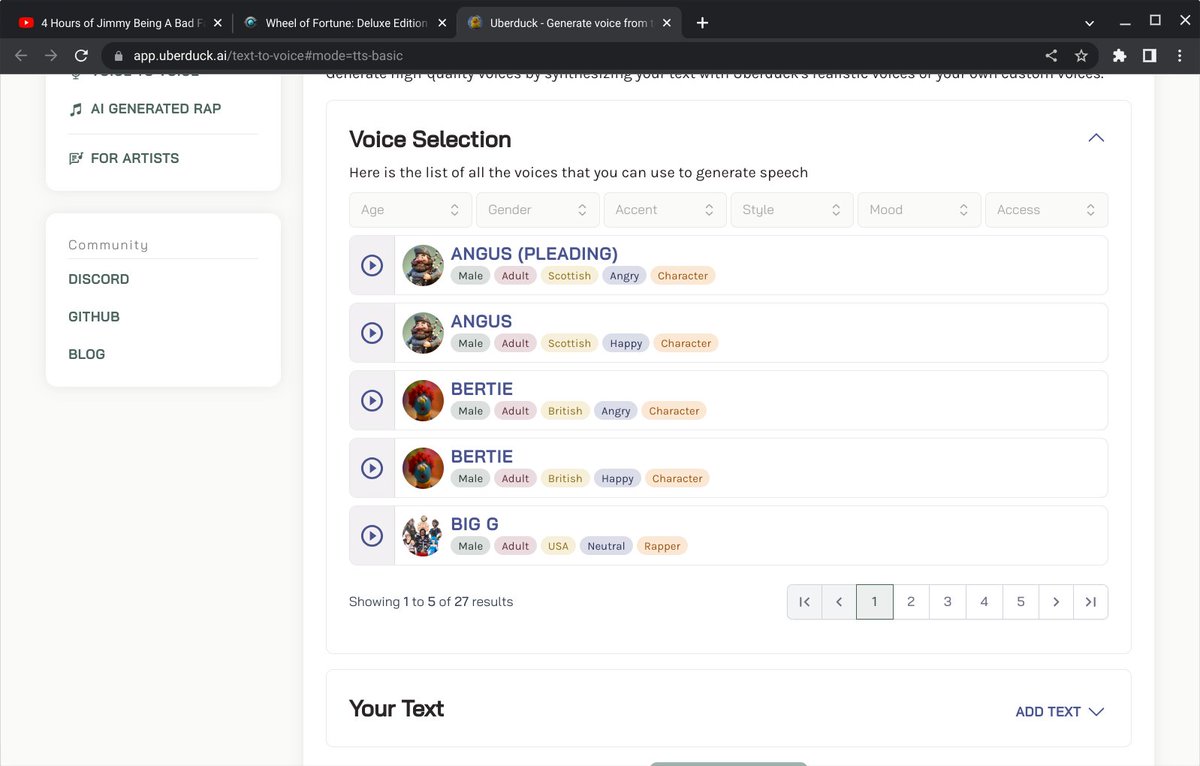Play the angry BERTIE voice preview

372,400
